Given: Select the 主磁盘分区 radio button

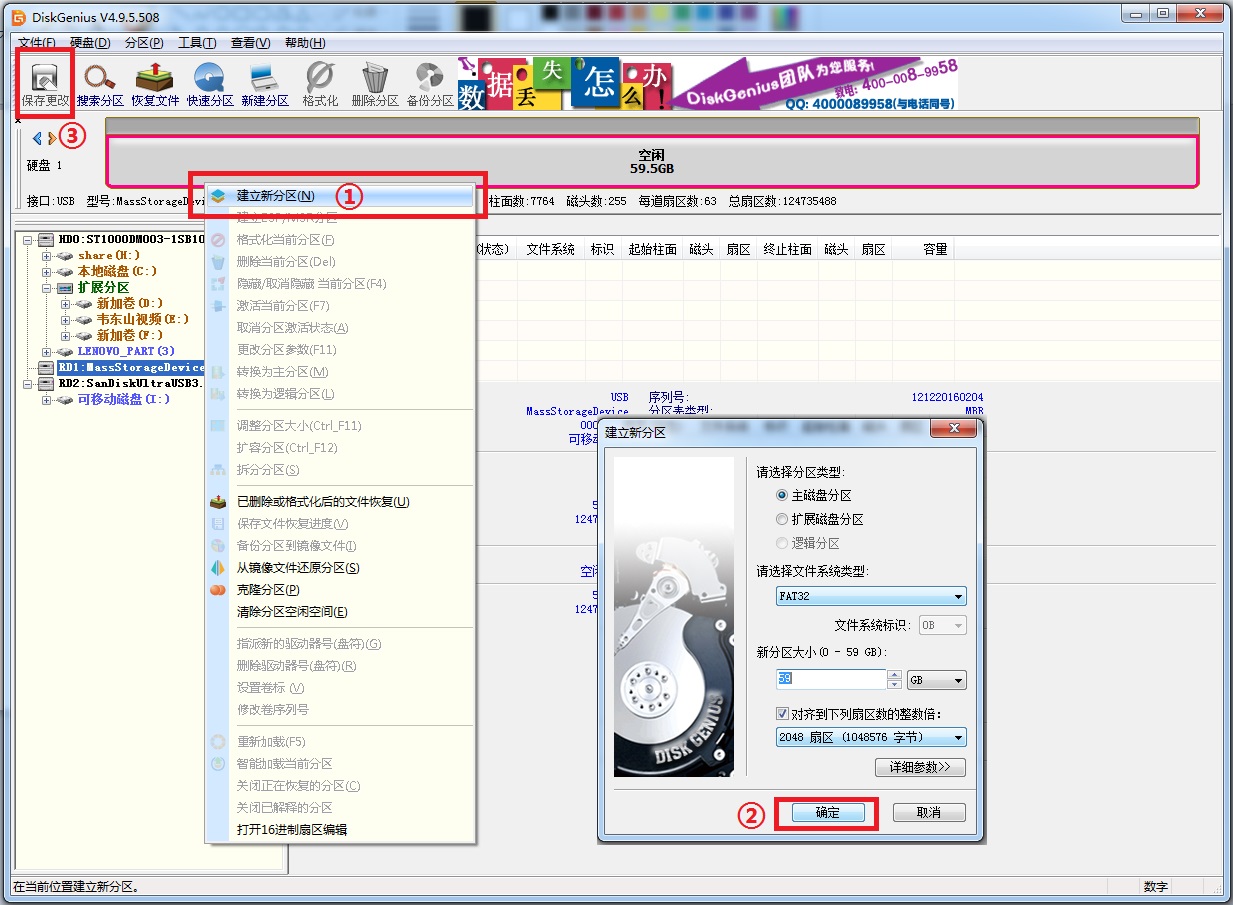Looking at the screenshot, I should click(782, 495).
